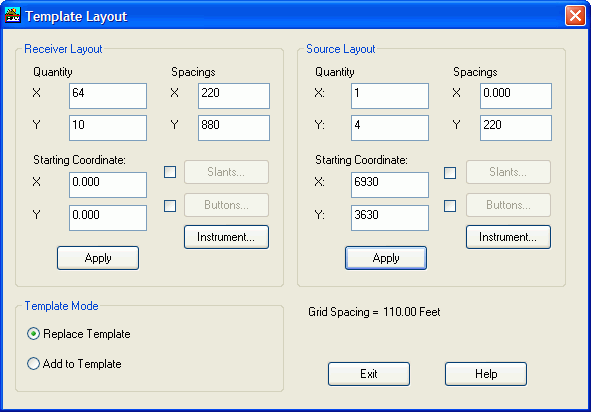Screen dimensions: 591x412
Task: Tick the Source Layout Slants checkbox
Action: click(450, 173)
